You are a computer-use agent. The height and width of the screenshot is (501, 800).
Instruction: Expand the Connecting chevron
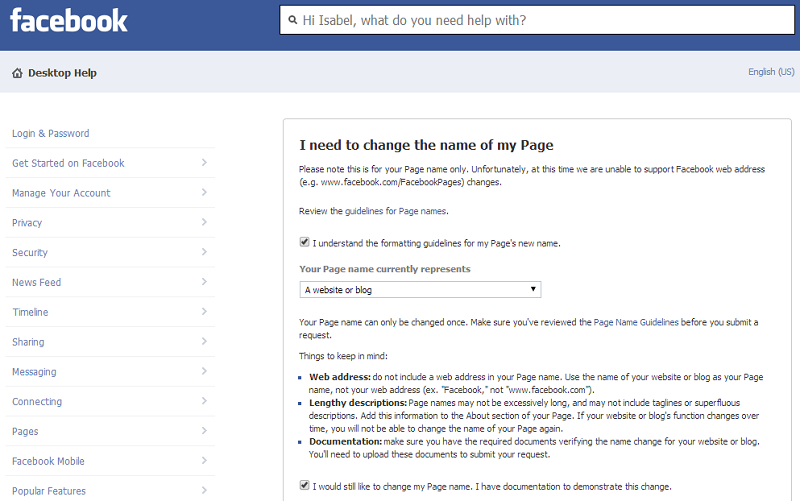[204, 400]
